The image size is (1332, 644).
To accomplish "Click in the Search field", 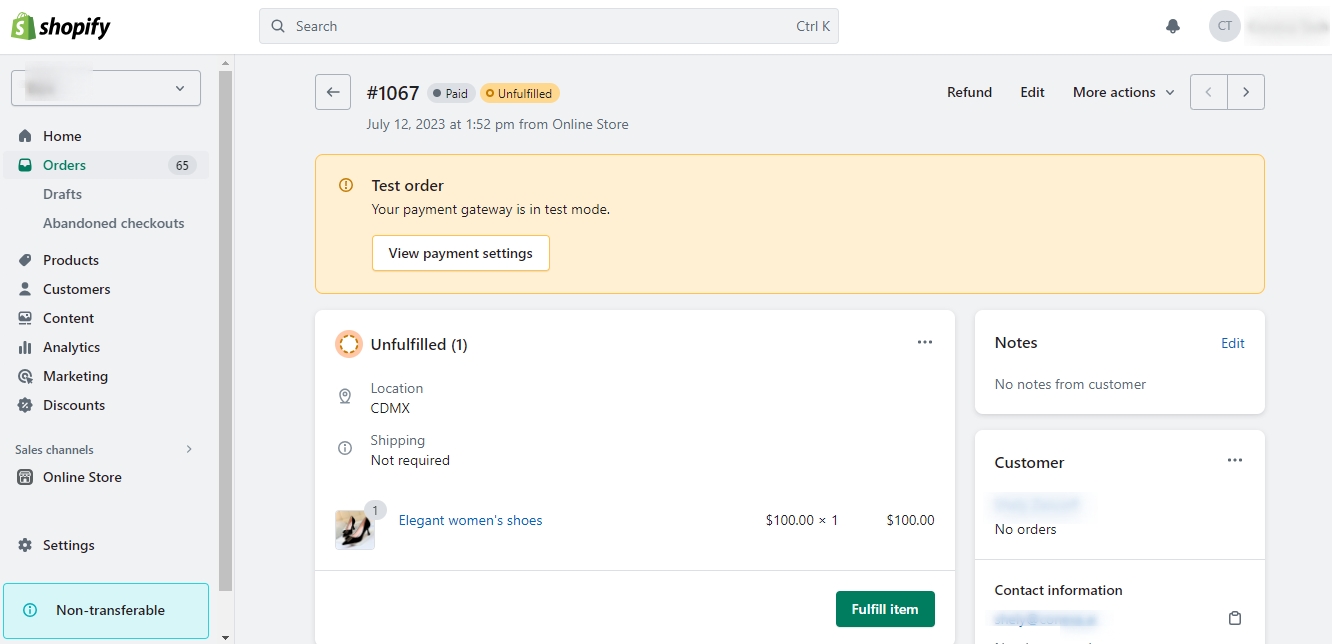I will tap(540, 26).
